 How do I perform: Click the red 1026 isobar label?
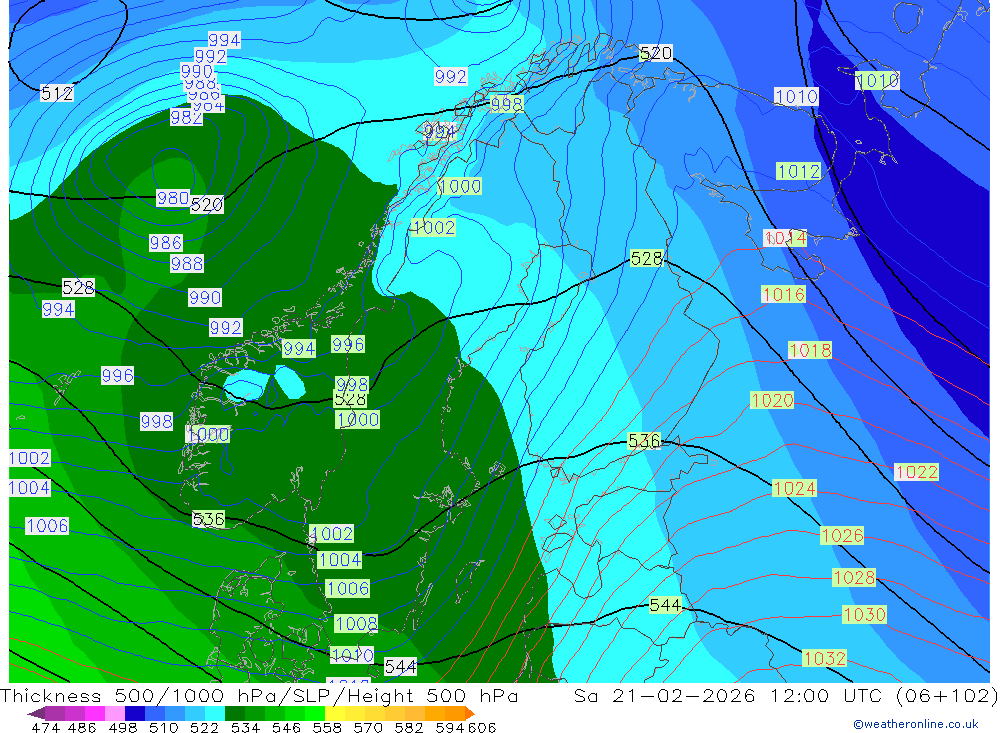pyautogui.click(x=842, y=535)
